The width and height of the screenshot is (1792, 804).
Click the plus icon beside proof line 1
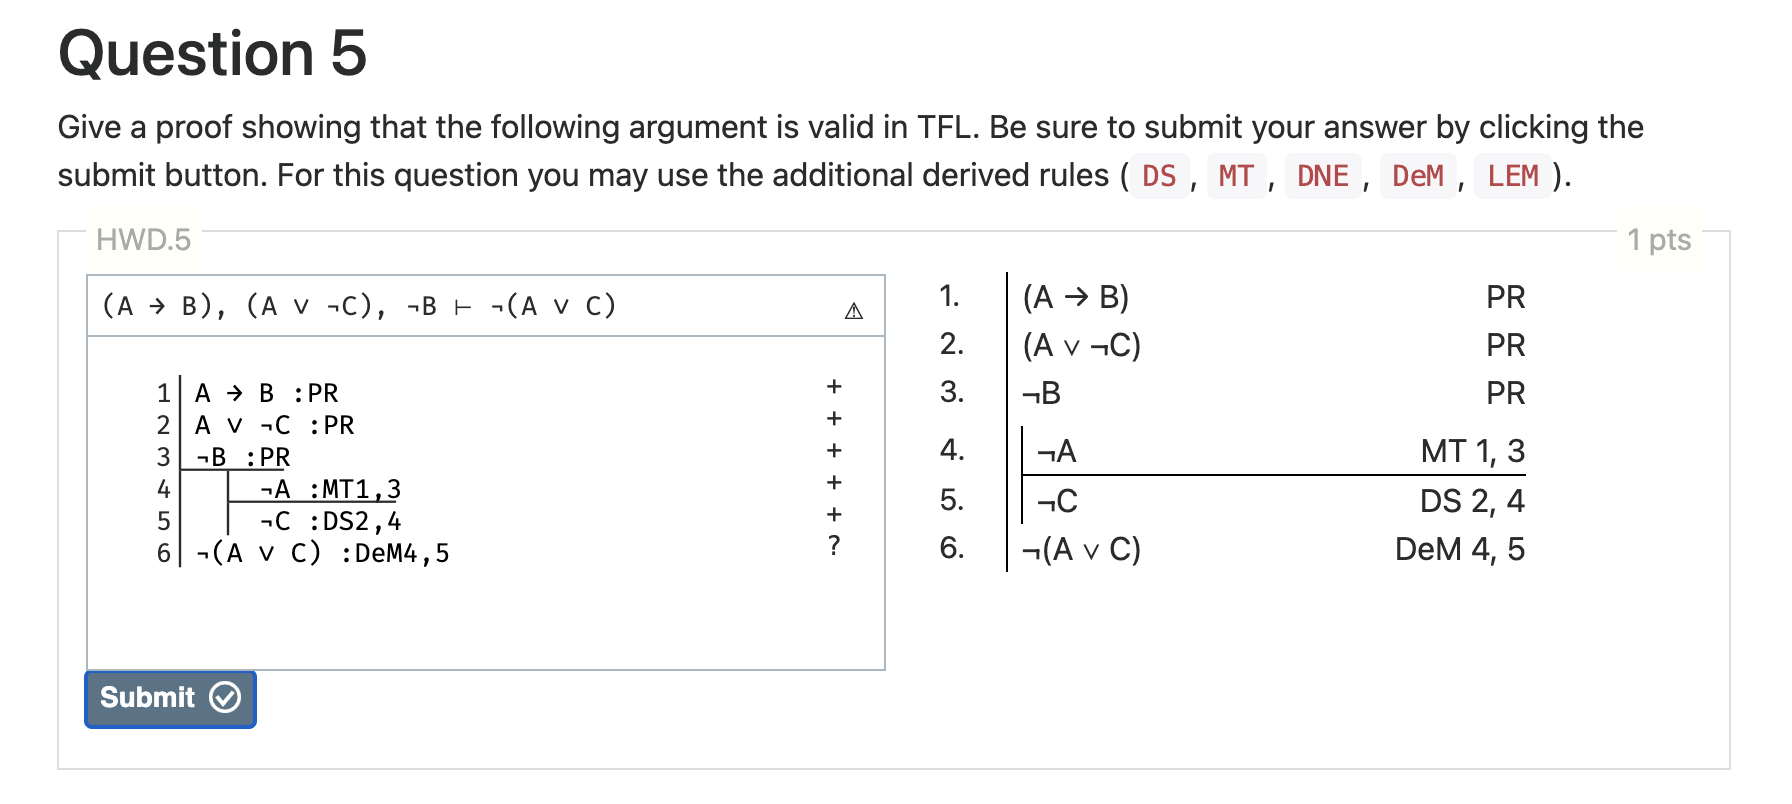click(834, 387)
